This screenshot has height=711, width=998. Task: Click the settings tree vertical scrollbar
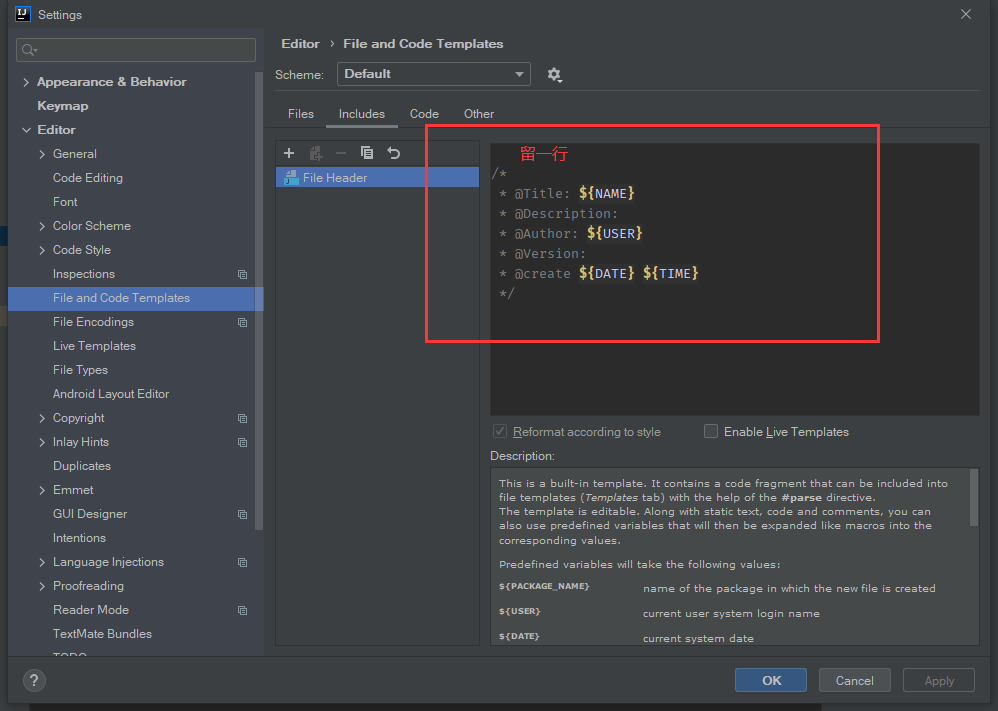pyautogui.click(x=259, y=300)
